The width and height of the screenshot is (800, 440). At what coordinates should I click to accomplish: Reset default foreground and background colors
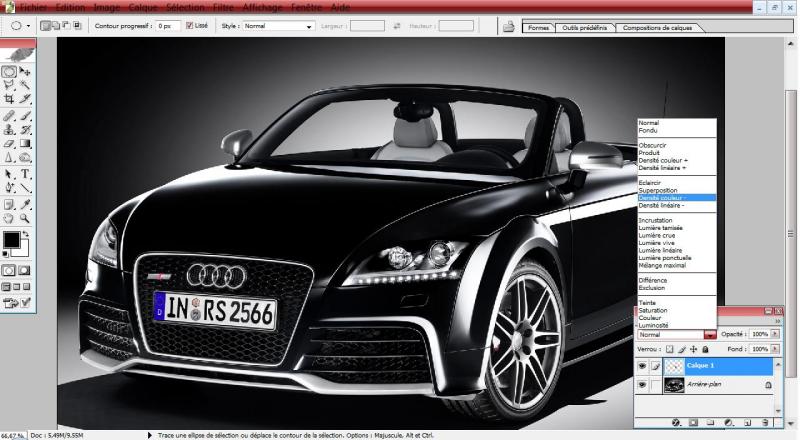click(x=6, y=254)
